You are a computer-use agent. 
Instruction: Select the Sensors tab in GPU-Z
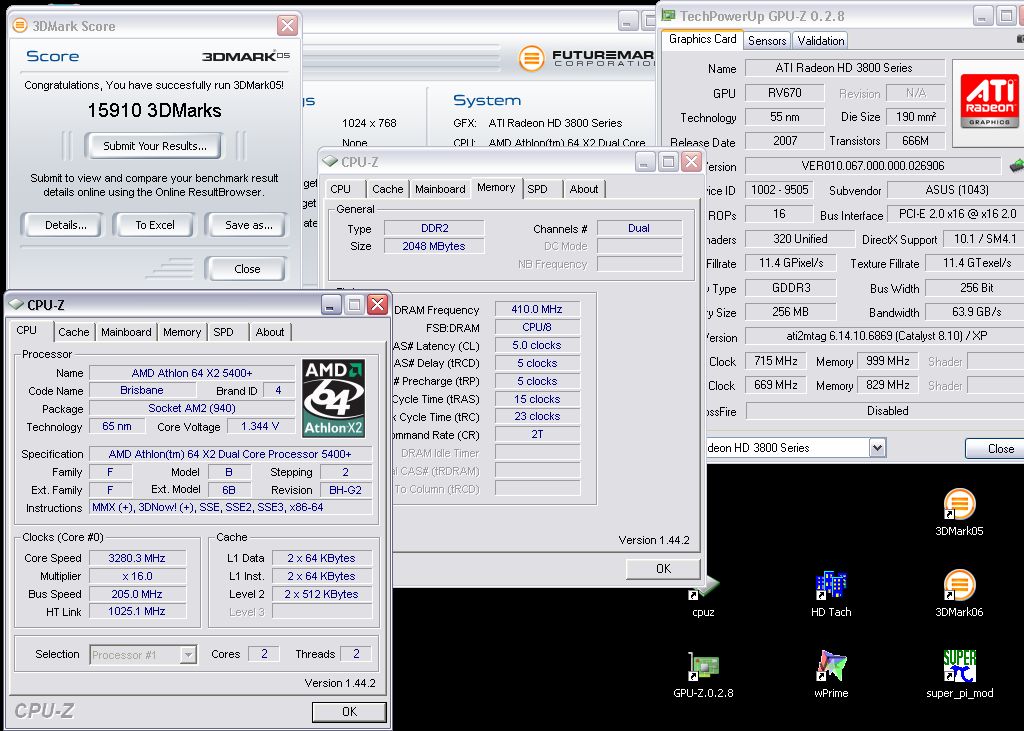pyautogui.click(x=767, y=41)
